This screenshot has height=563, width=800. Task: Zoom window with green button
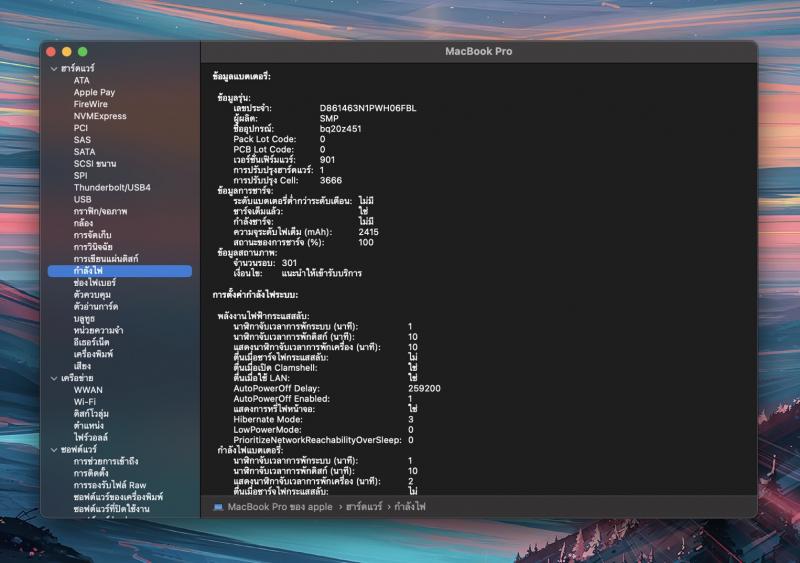[x=83, y=52]
